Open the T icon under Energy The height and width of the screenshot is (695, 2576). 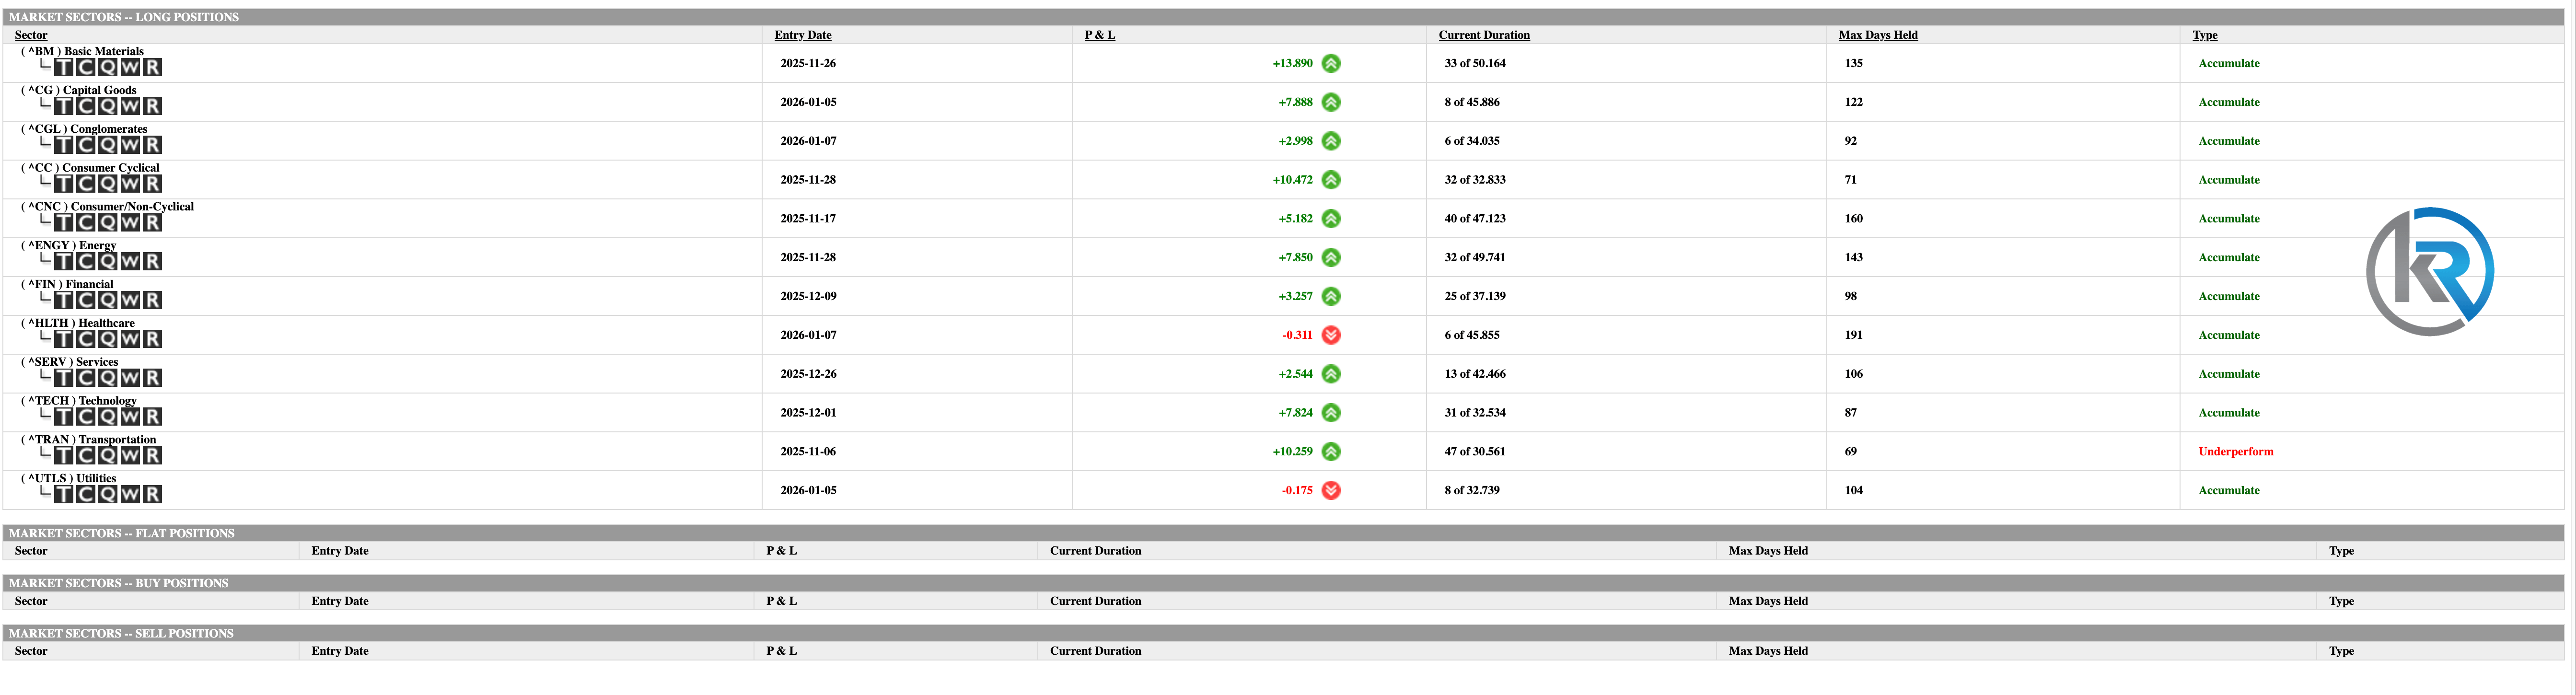pyautogui.click(x=64, y=261)
